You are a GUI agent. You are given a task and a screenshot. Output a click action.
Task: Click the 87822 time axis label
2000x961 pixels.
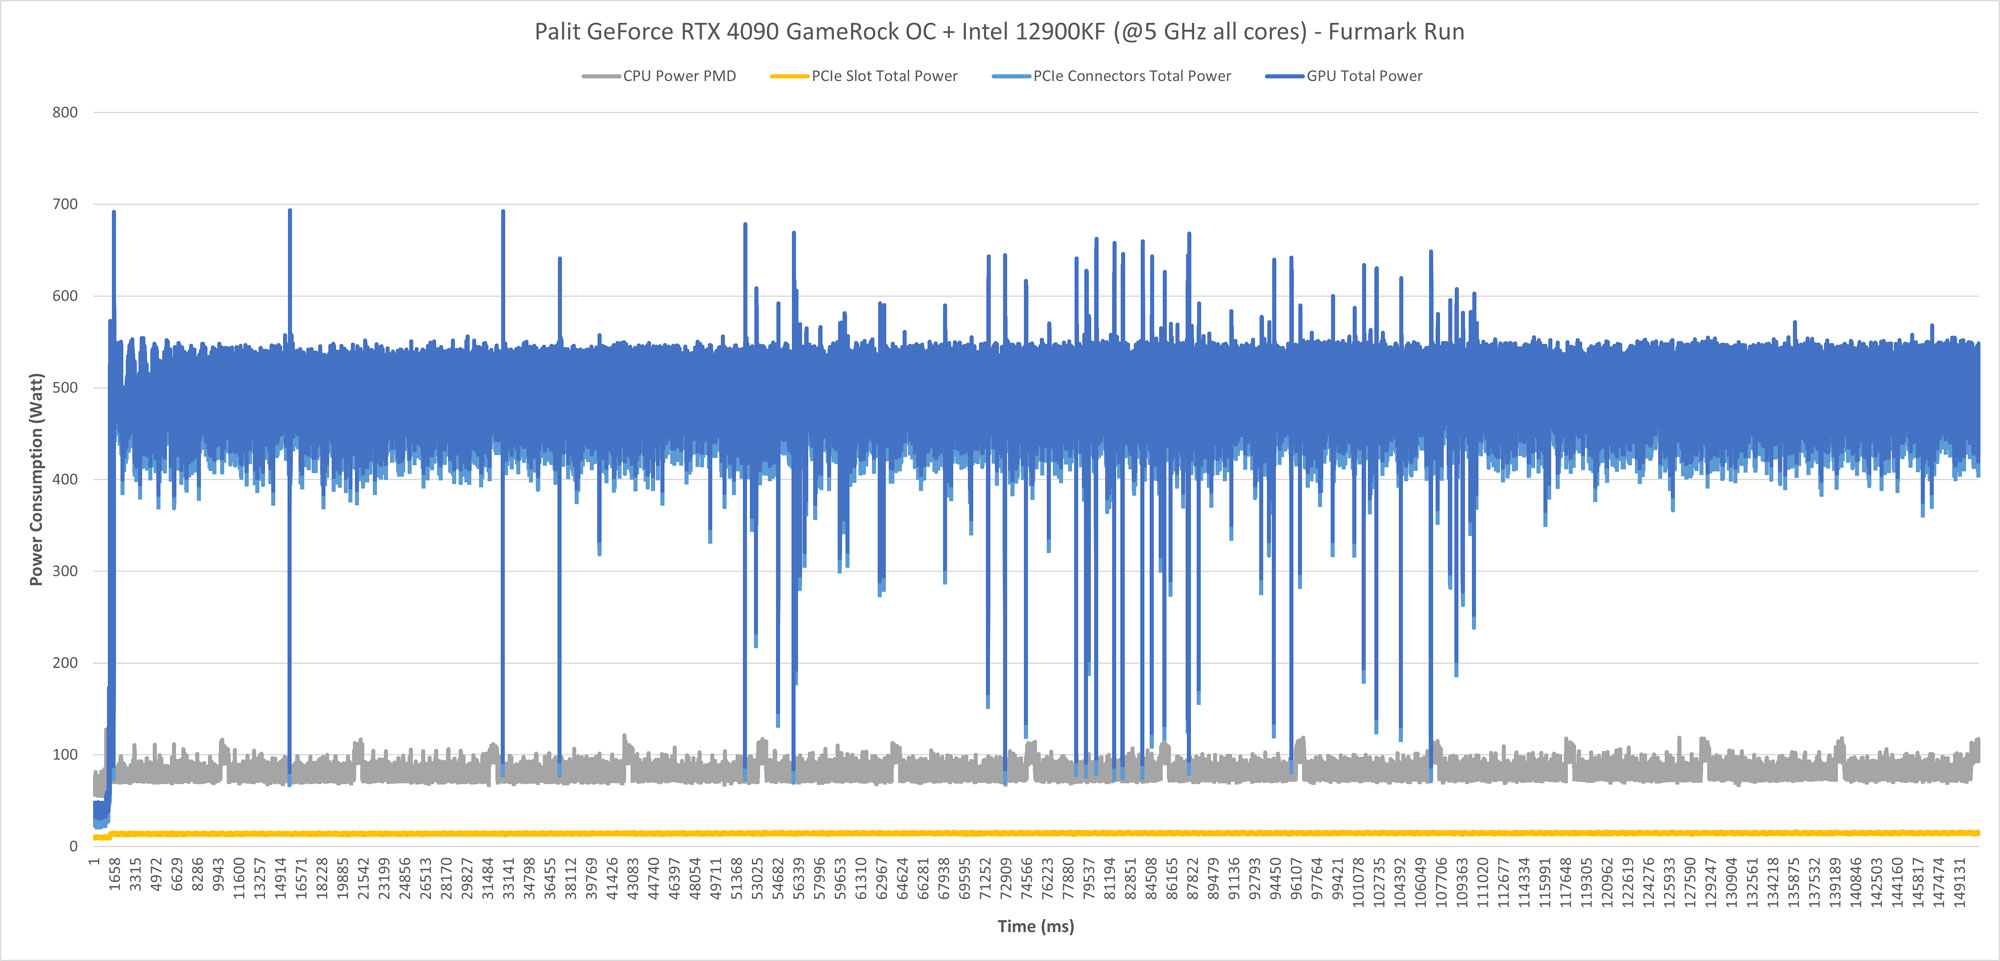(1193, 879)
